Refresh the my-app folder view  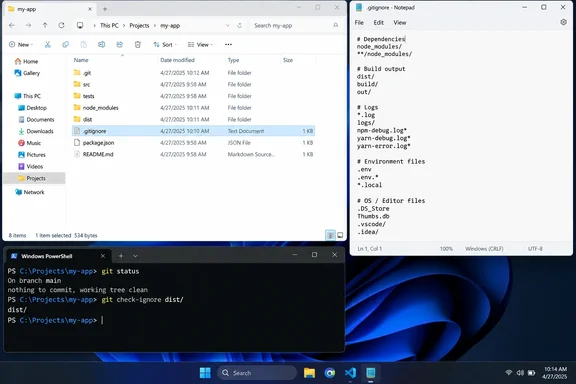(61, 25)
